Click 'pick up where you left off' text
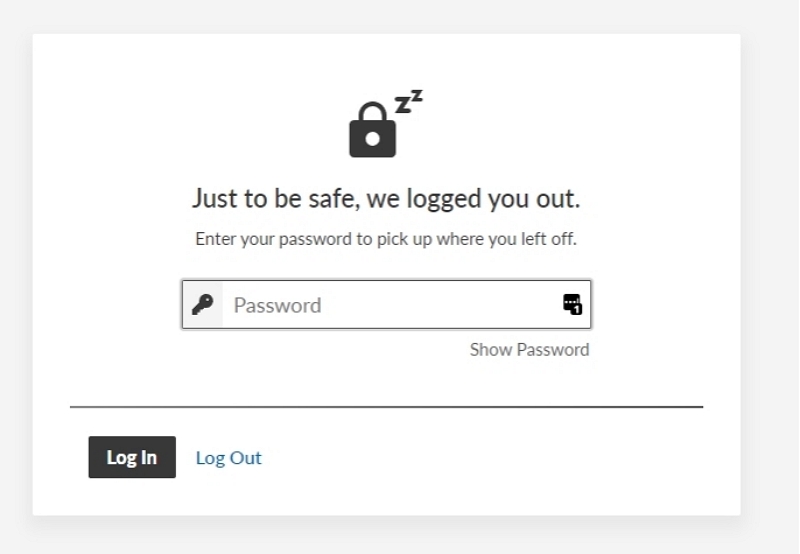This screenshot has height=554, width=800. coord(477,239)
